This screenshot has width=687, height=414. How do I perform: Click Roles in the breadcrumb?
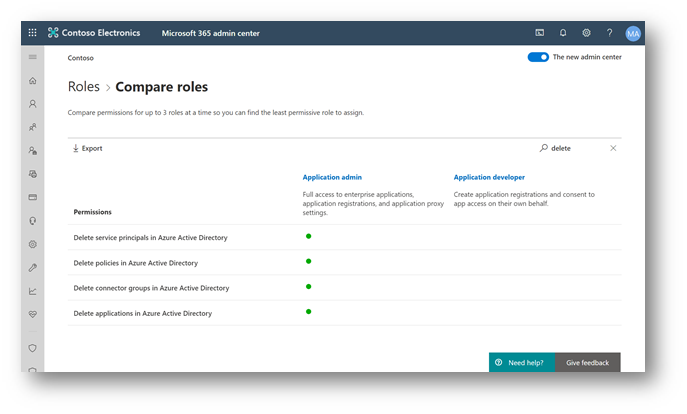(84, 87)
